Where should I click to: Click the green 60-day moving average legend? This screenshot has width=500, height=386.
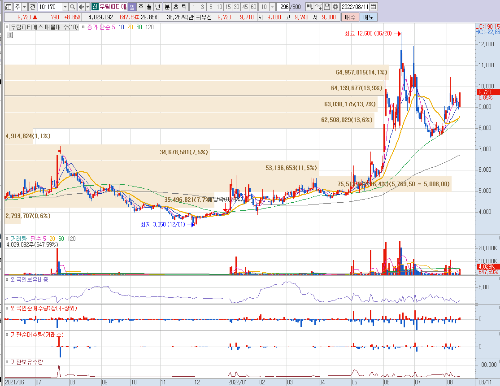pyautogui.click(x=140, y=27)
